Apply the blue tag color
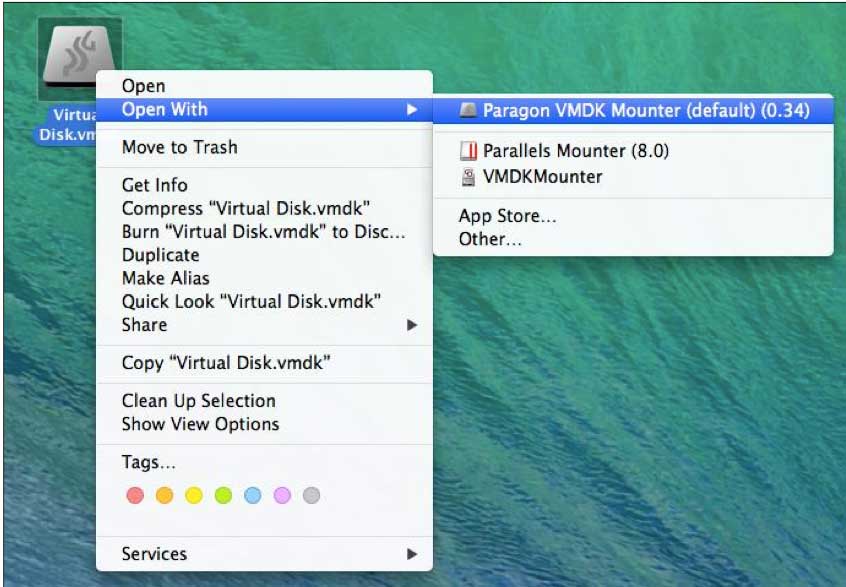This screenshot has width=846, height=587. click(x=253, y=495)
